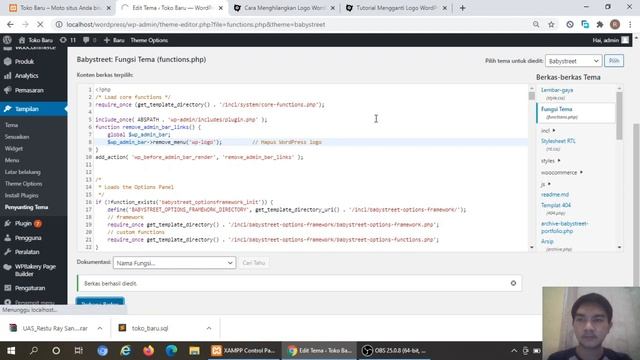The width and height of the screenshot is (640, 360).
Task: Stop loading the page
Action: click(x=40, y=24)
